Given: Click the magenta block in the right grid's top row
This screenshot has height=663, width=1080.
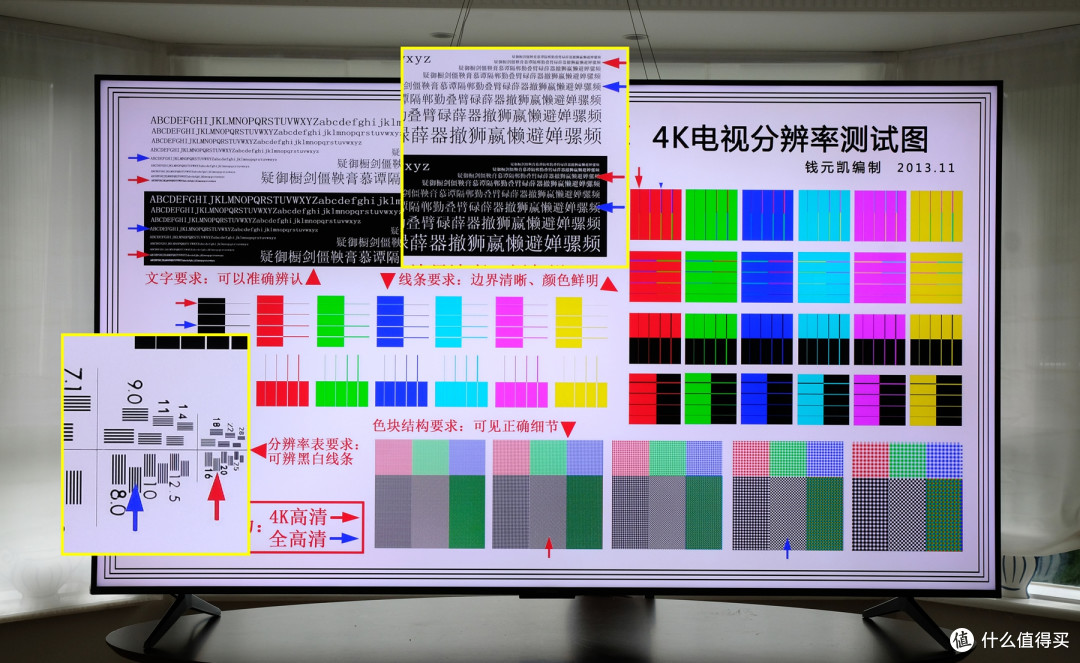Looking at the screenshot, I should [x=880, y=215].
